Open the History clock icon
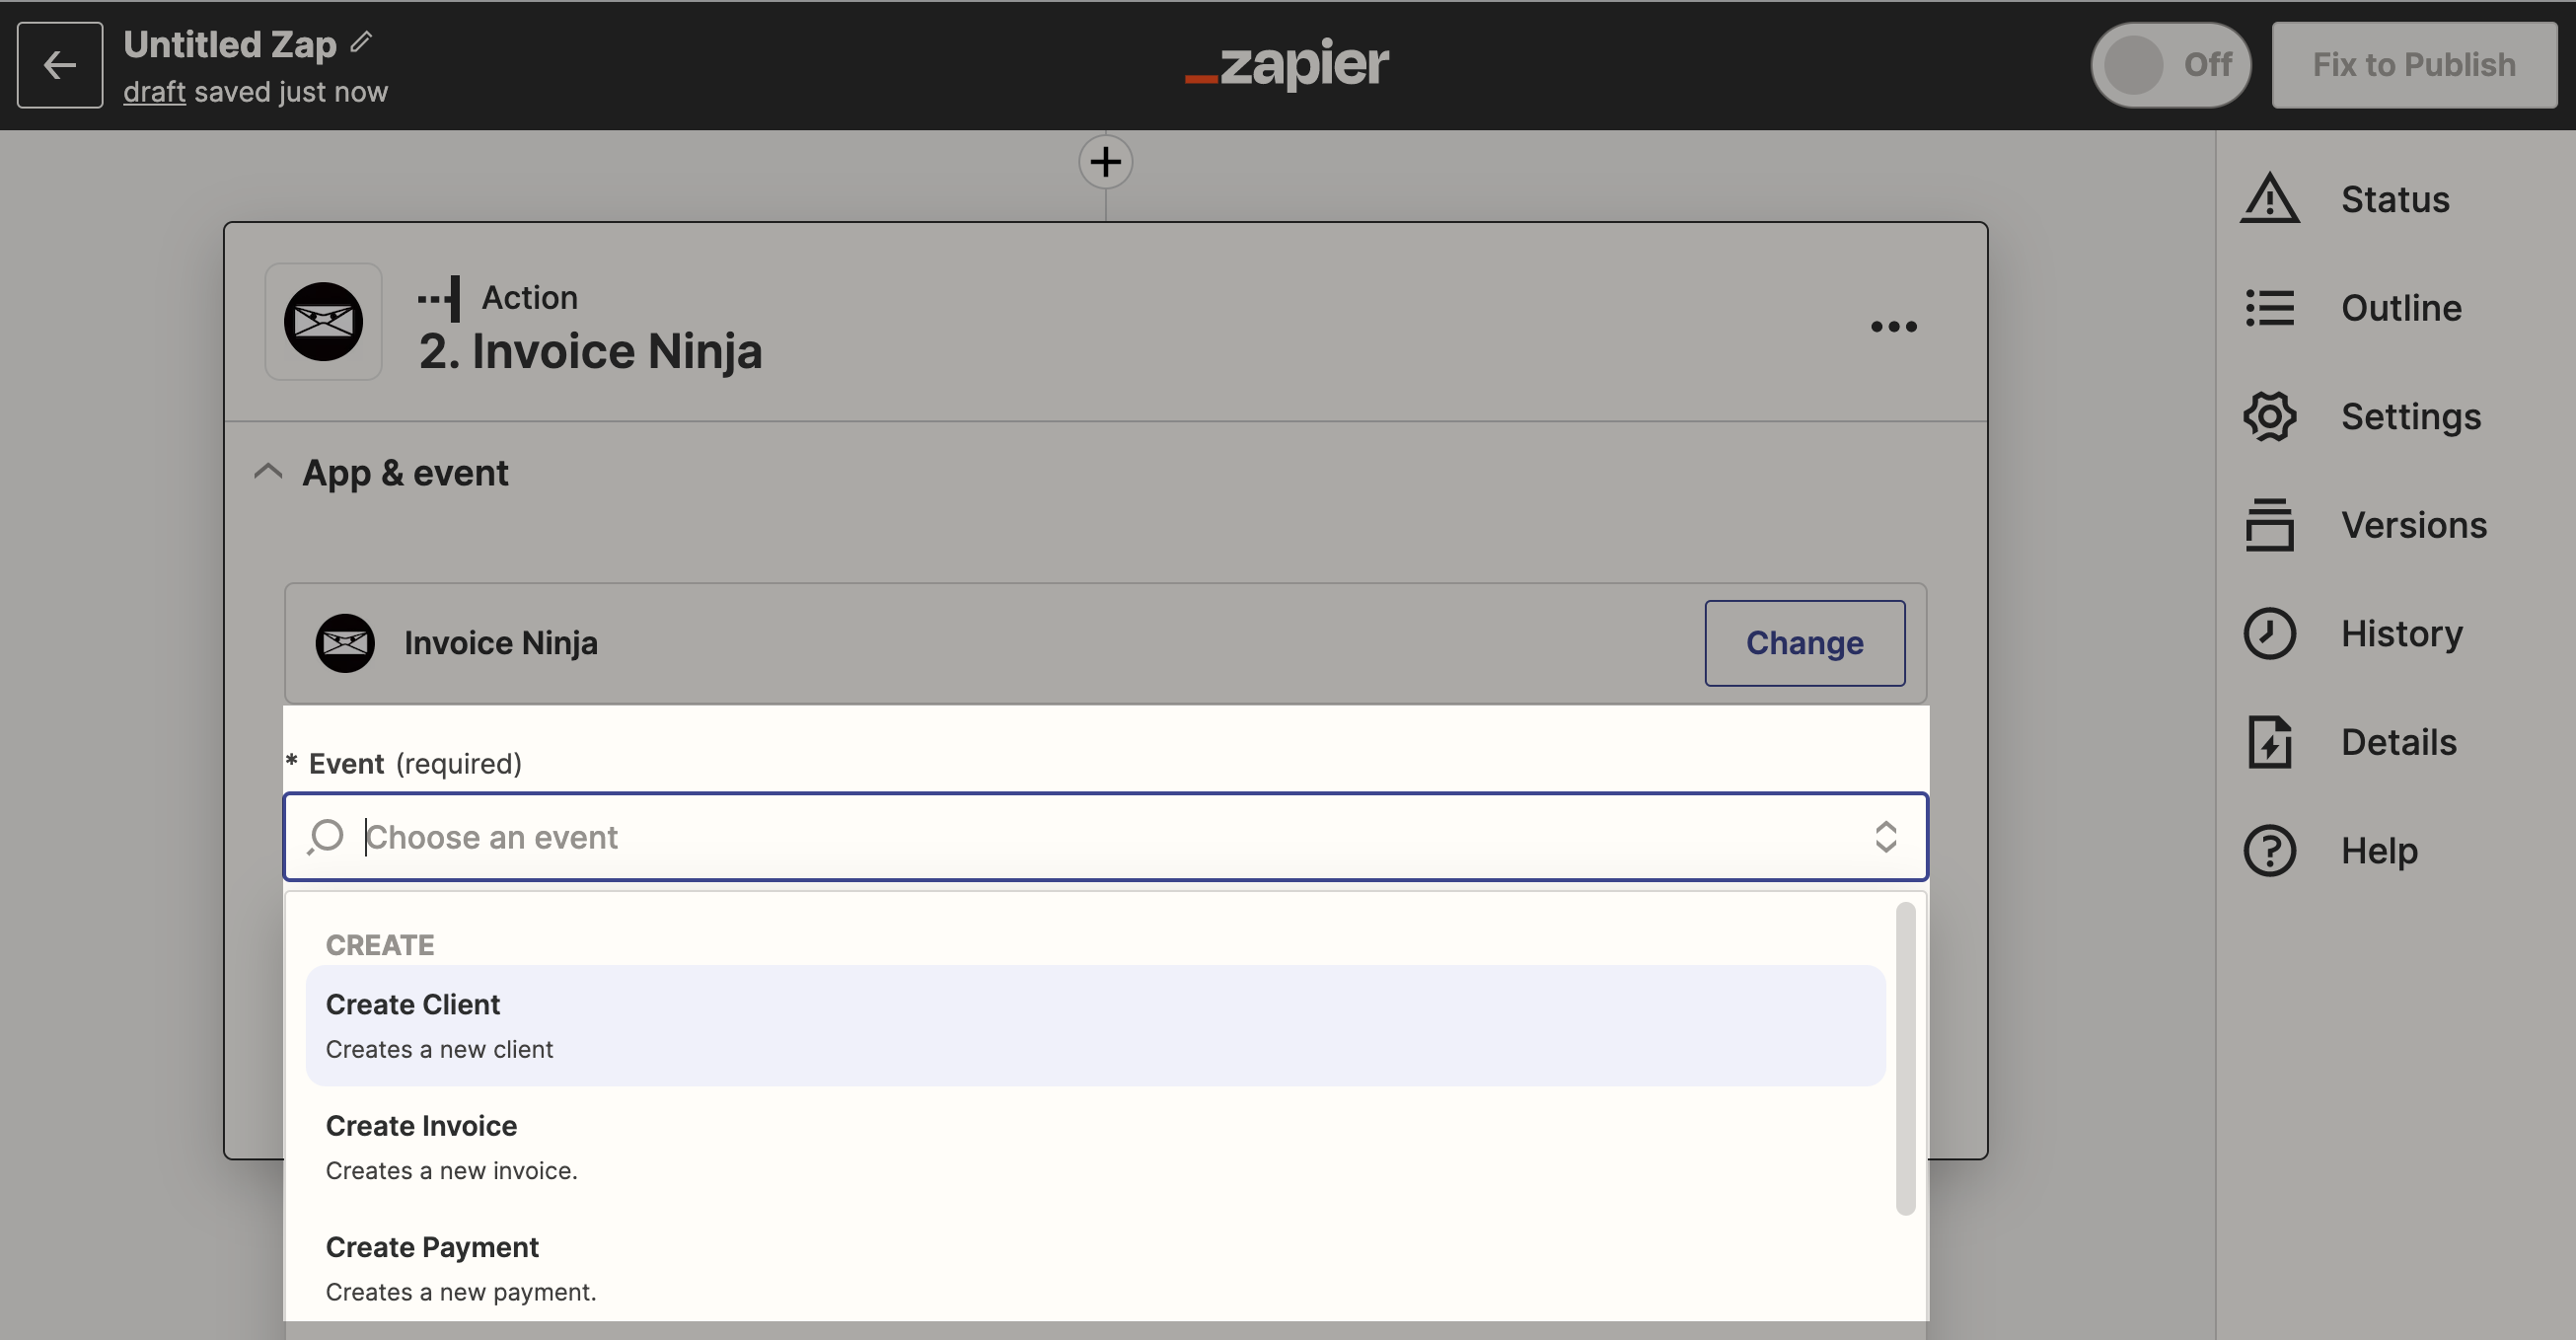 (x=2269, y=633)
